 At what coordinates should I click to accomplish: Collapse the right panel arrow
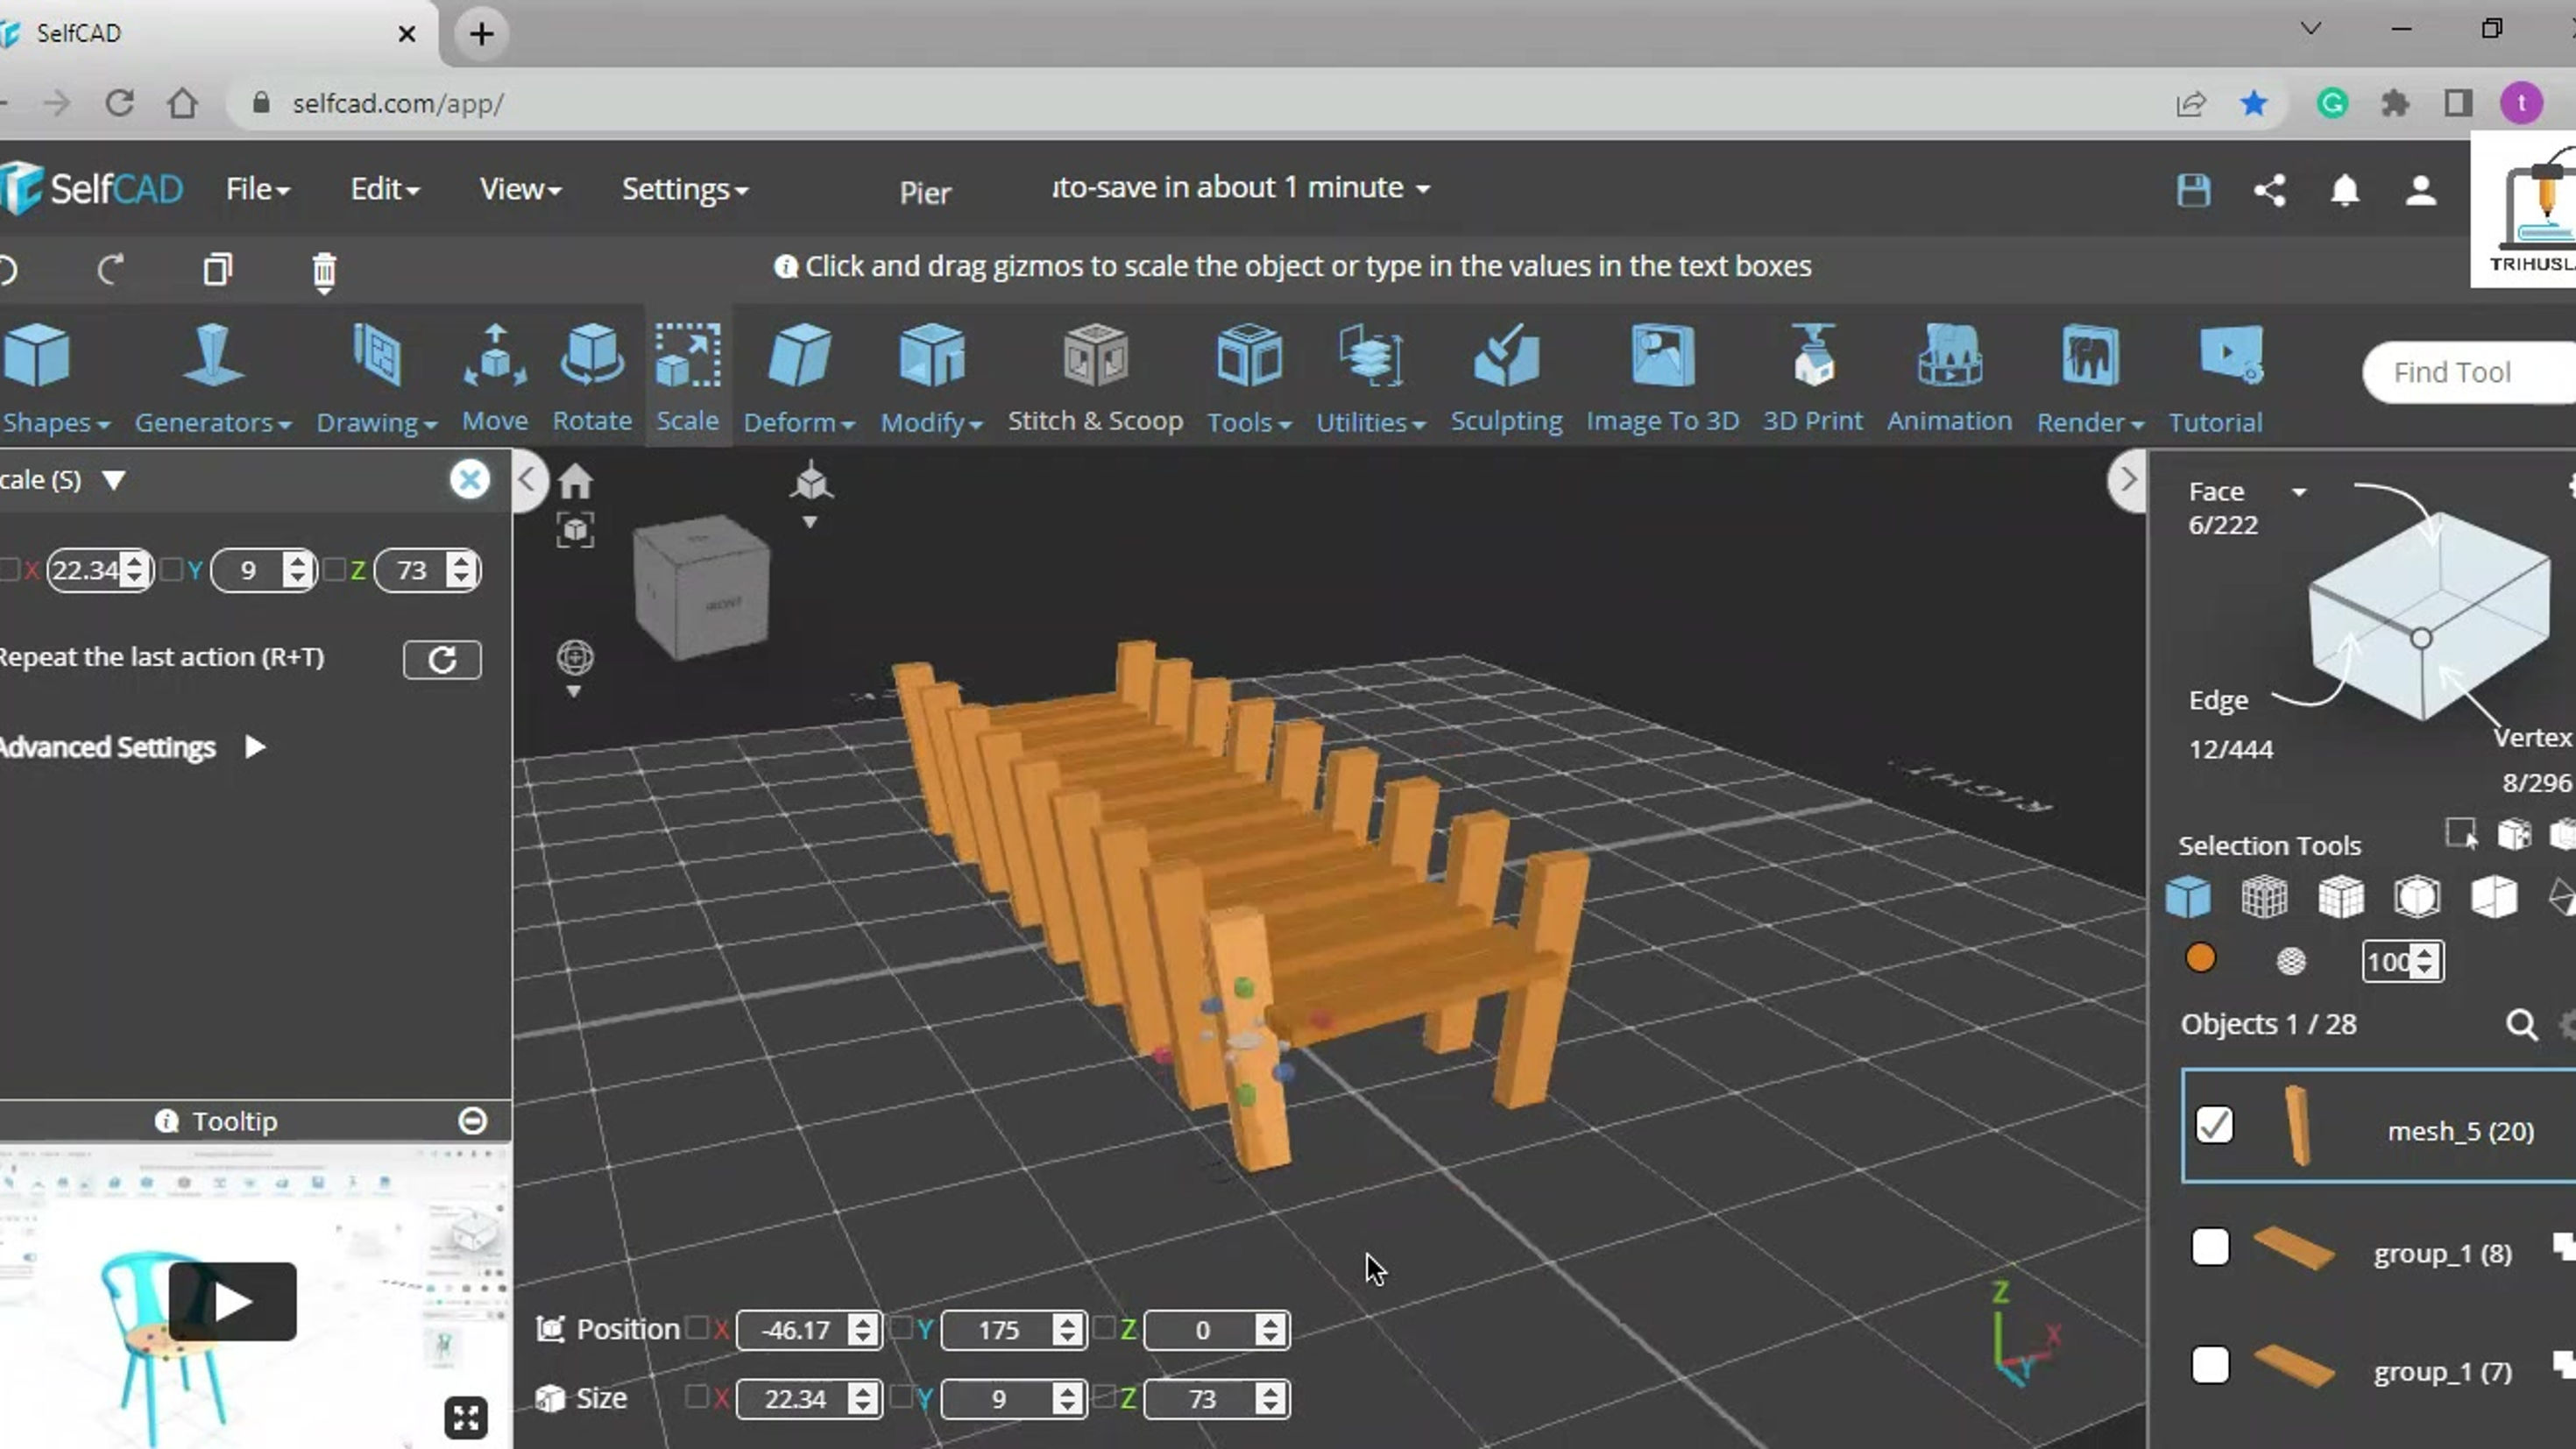click(x=2127, y=479)
